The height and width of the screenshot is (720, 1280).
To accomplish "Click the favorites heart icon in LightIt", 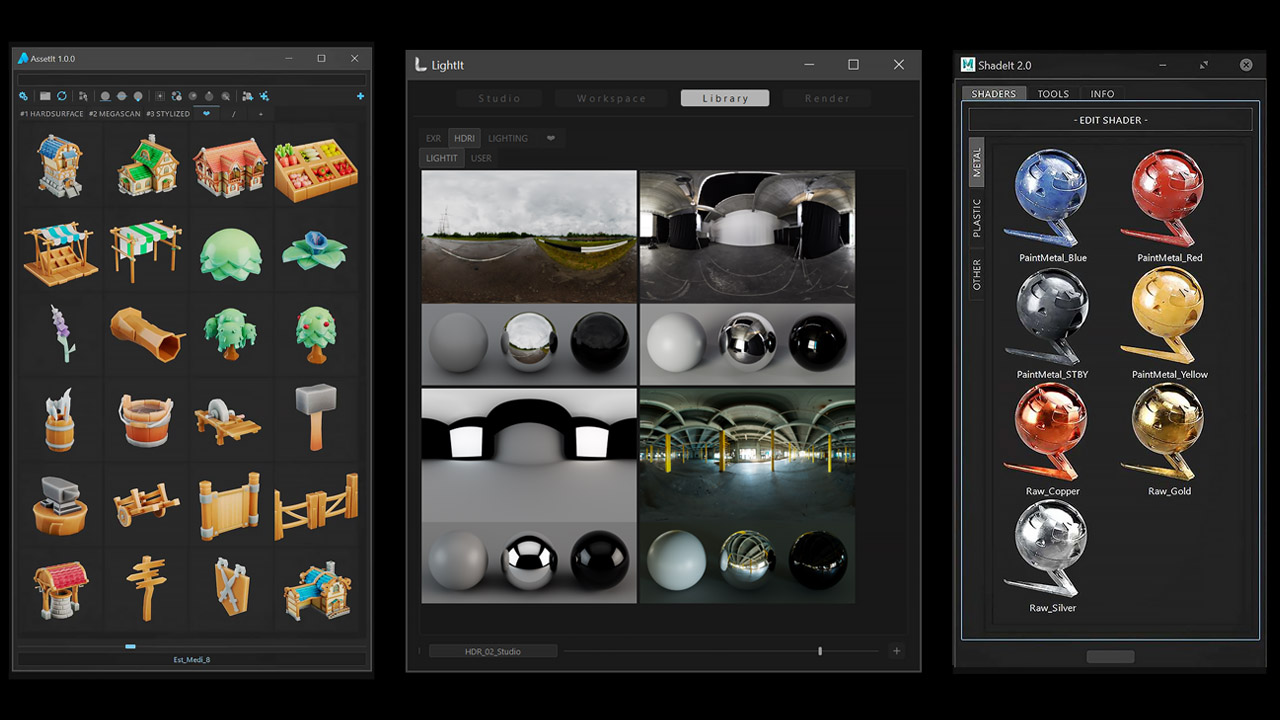I will 550,138.
